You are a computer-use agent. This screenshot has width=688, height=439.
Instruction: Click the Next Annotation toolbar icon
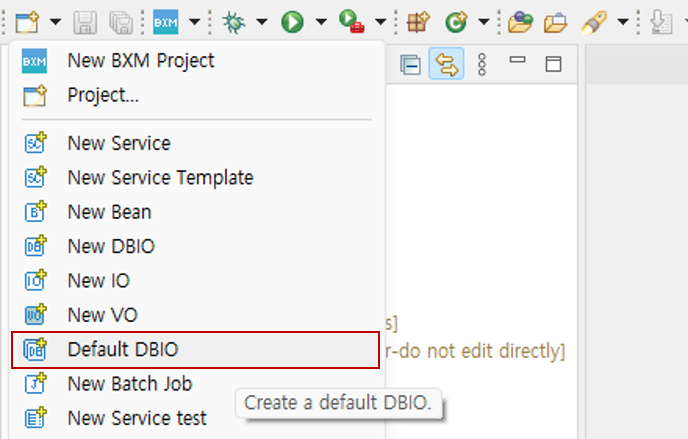(x=661, y=22)
